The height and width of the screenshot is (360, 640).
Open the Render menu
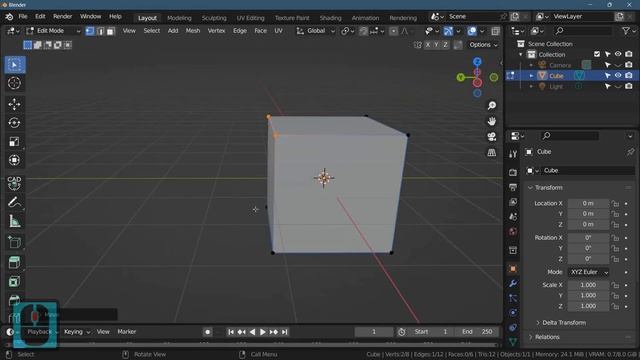coord(62,16)
